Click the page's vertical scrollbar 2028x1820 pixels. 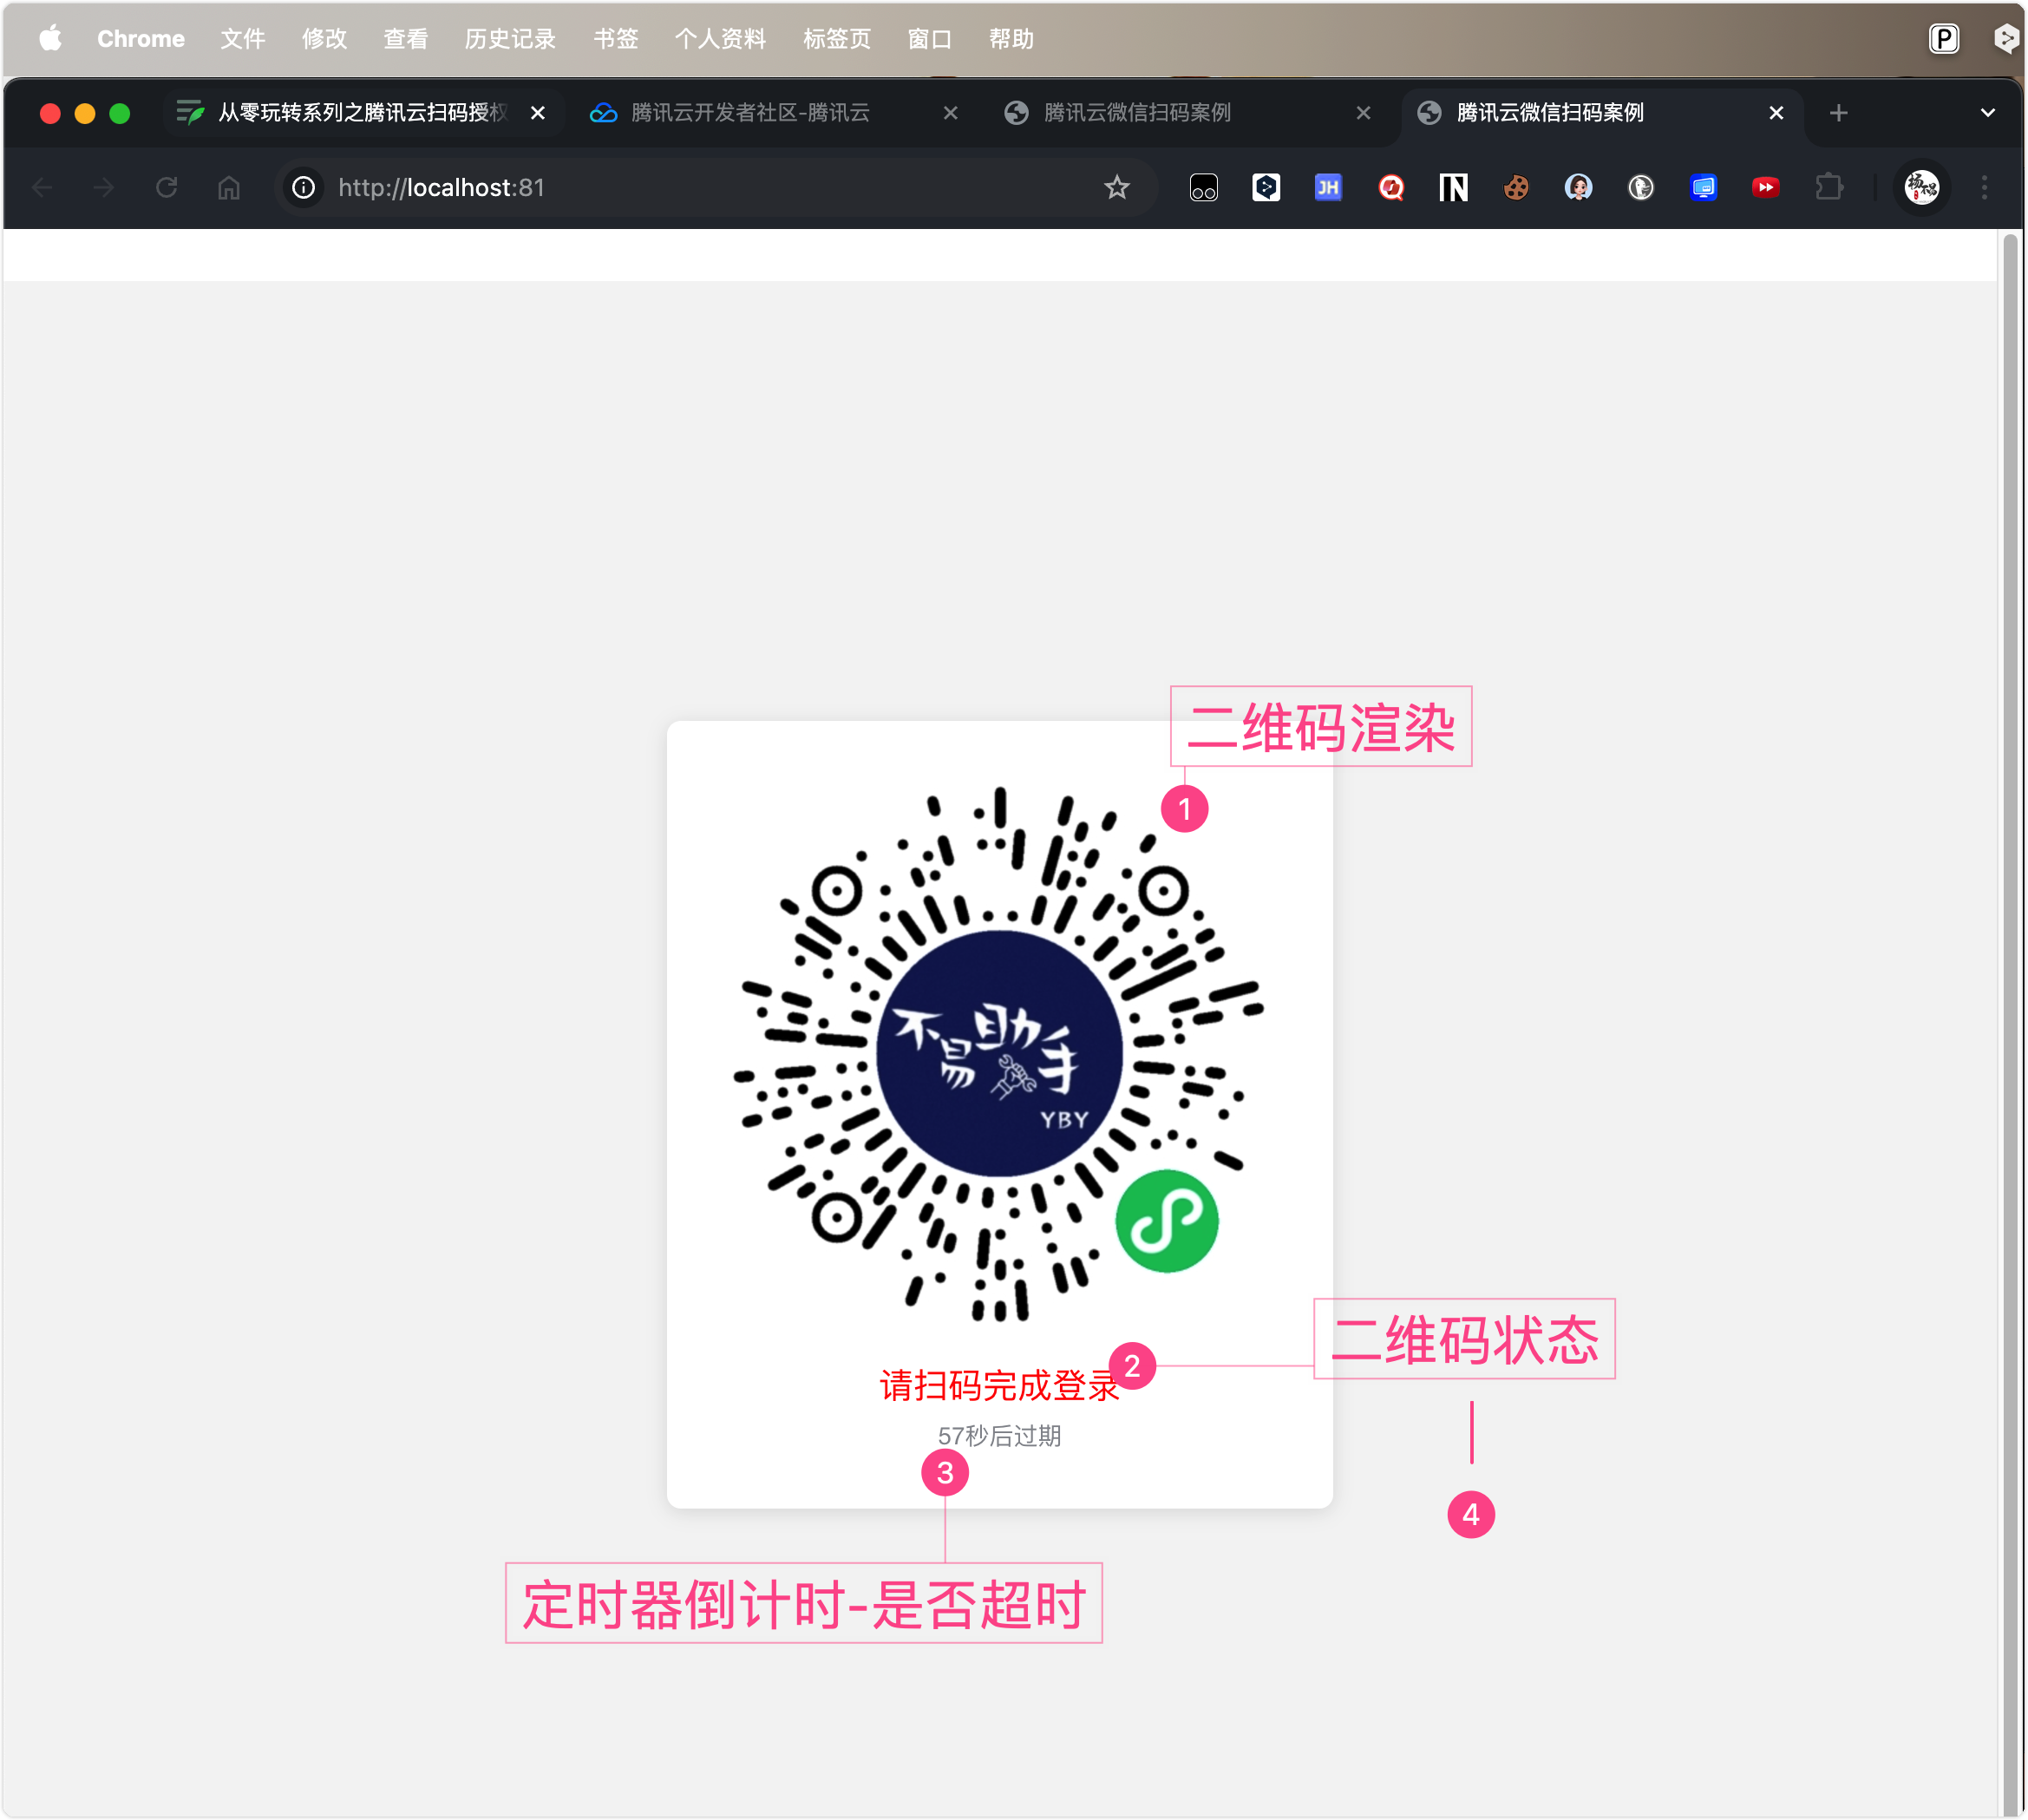pyautogui.click(x=2011, y=1024)
